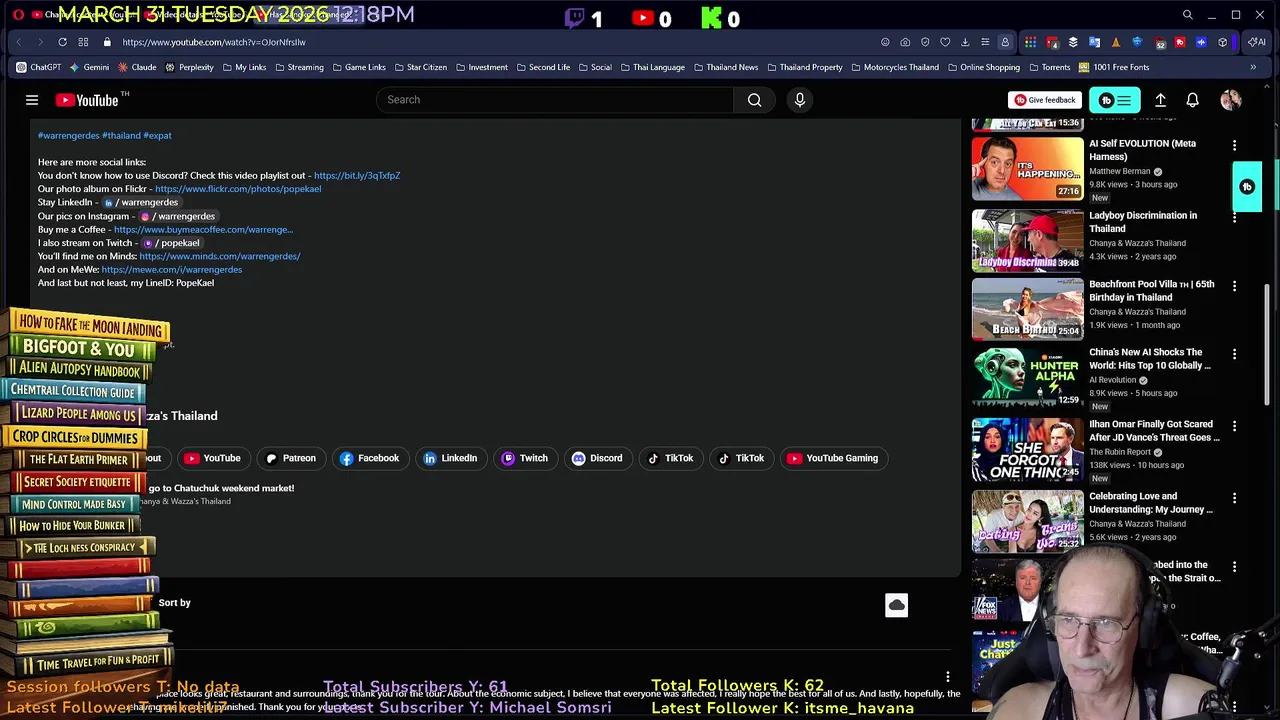Open options menu for Beachfront Pool Villa video
Viewport: 1280px width, 720px height.
coord(1234,287)
